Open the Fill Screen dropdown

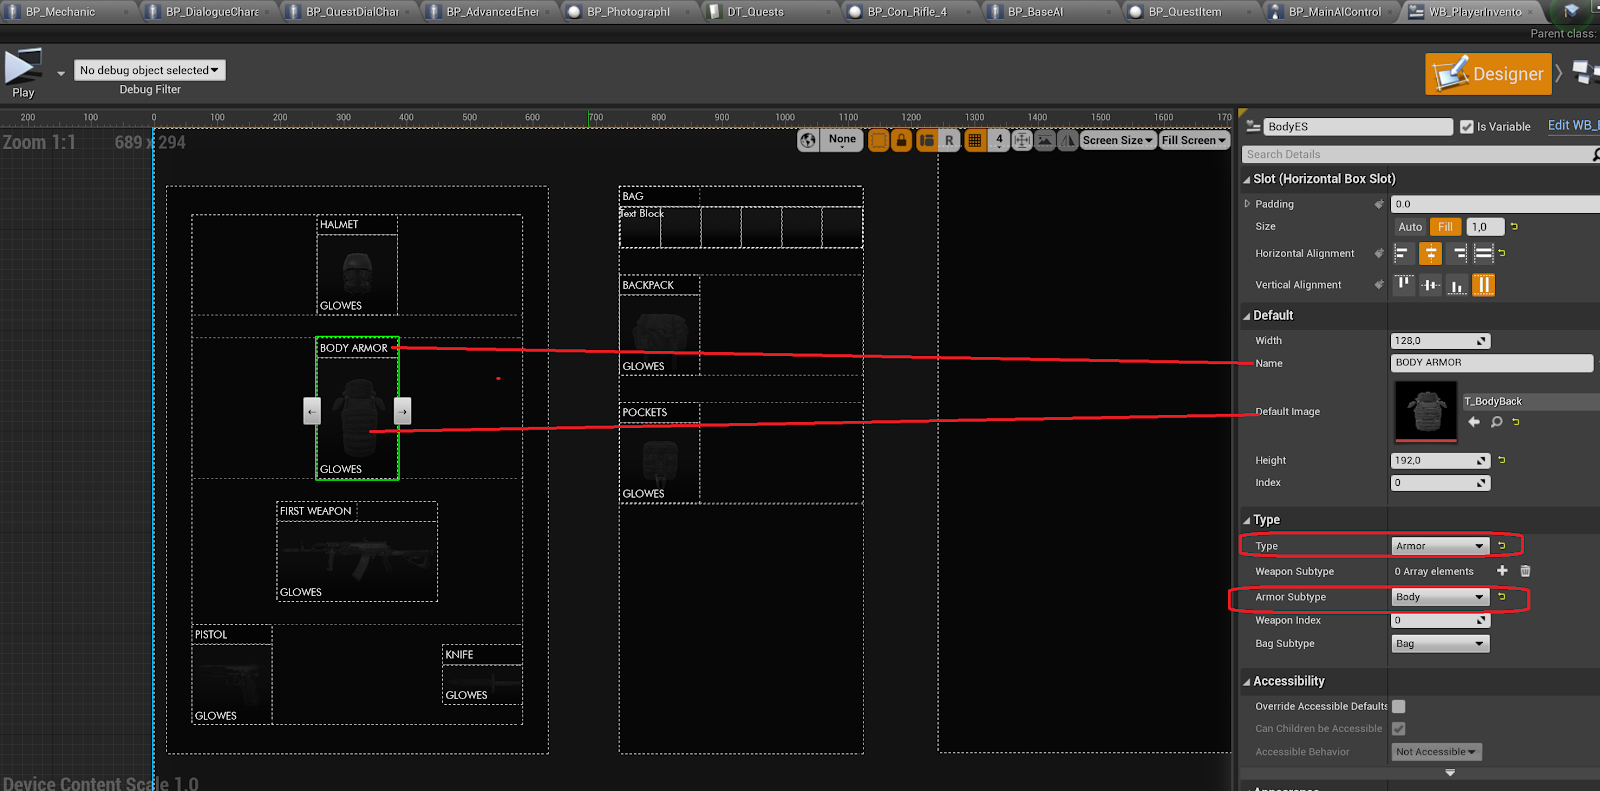click(x=1194, y=141)
